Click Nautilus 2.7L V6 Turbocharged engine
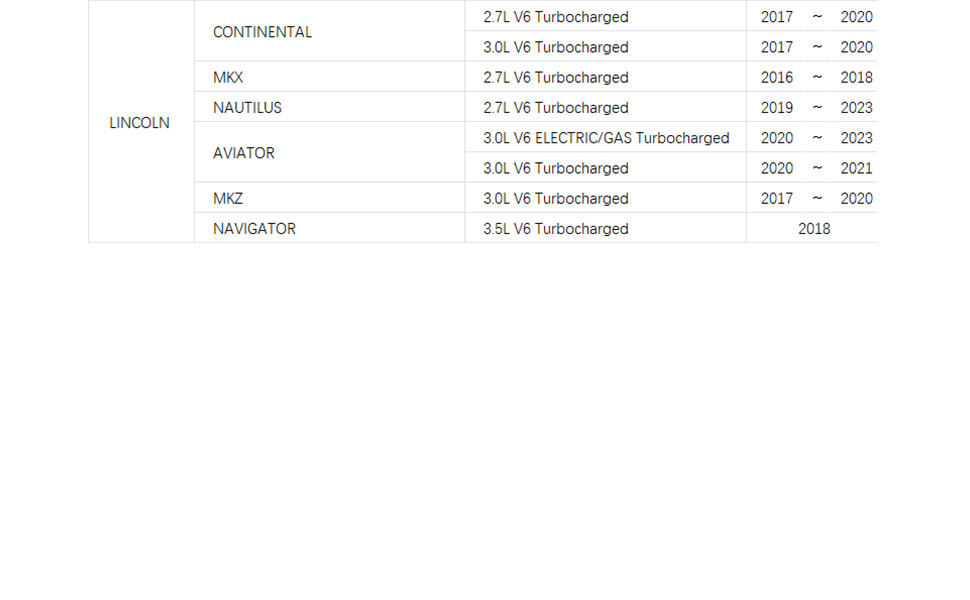970x600 pixels. pyautogui.click(x=605, y=107)
